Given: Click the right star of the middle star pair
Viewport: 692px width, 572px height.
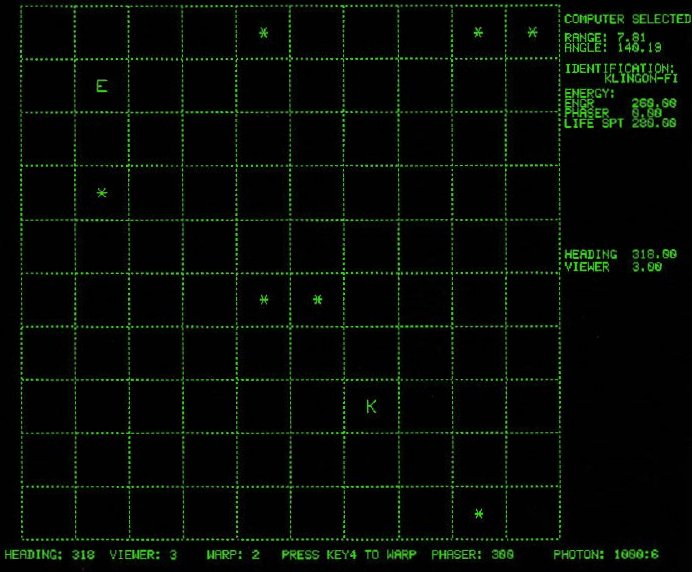Looking at the screenshot, I should point(318,300).
